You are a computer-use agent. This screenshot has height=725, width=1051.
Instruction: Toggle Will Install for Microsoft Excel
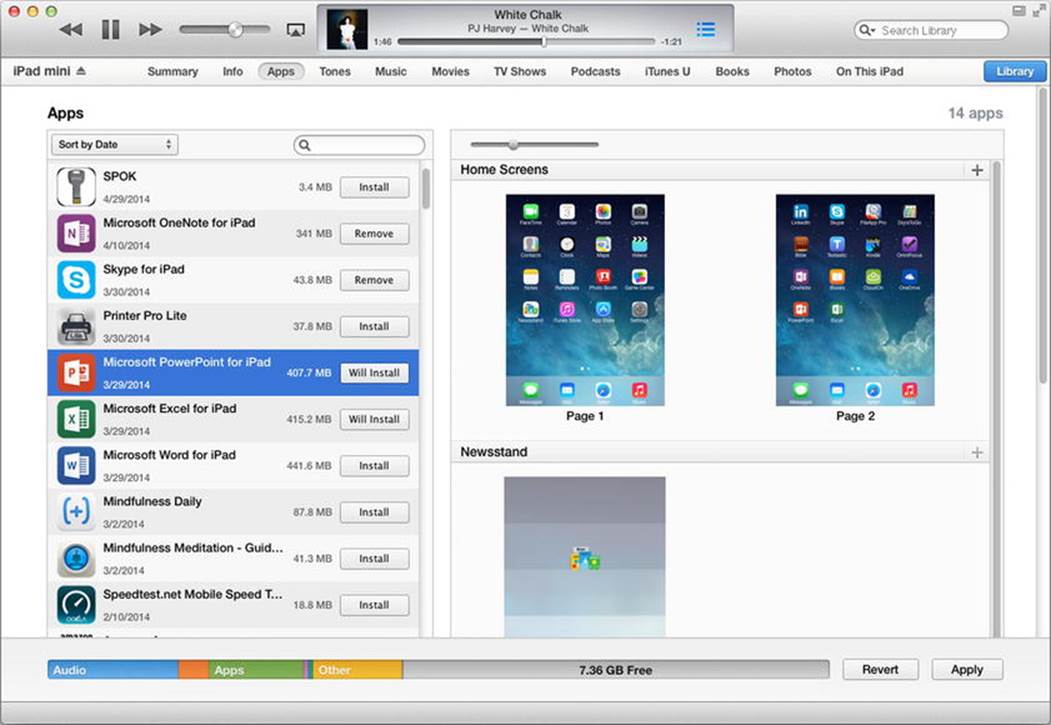(x=374, y=419)
